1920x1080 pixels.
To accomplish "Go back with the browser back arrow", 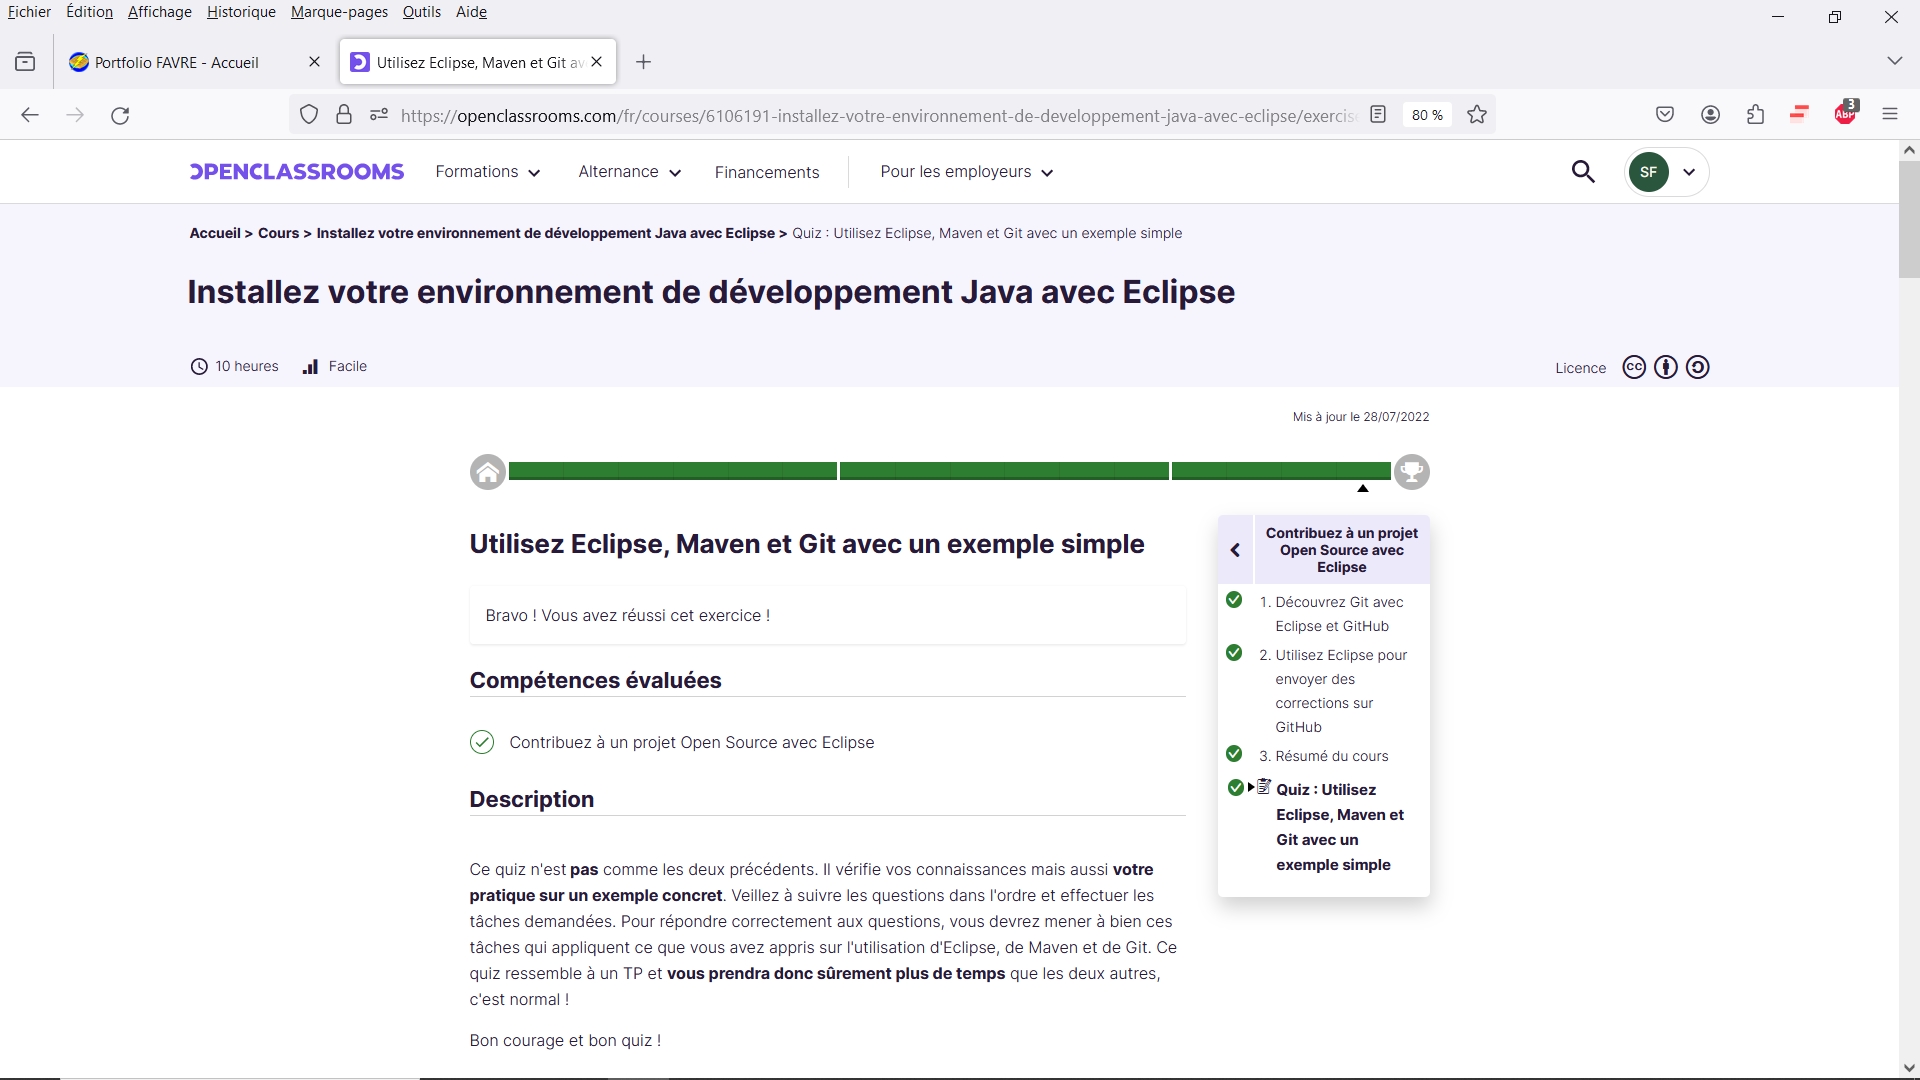I will (30, 115).
